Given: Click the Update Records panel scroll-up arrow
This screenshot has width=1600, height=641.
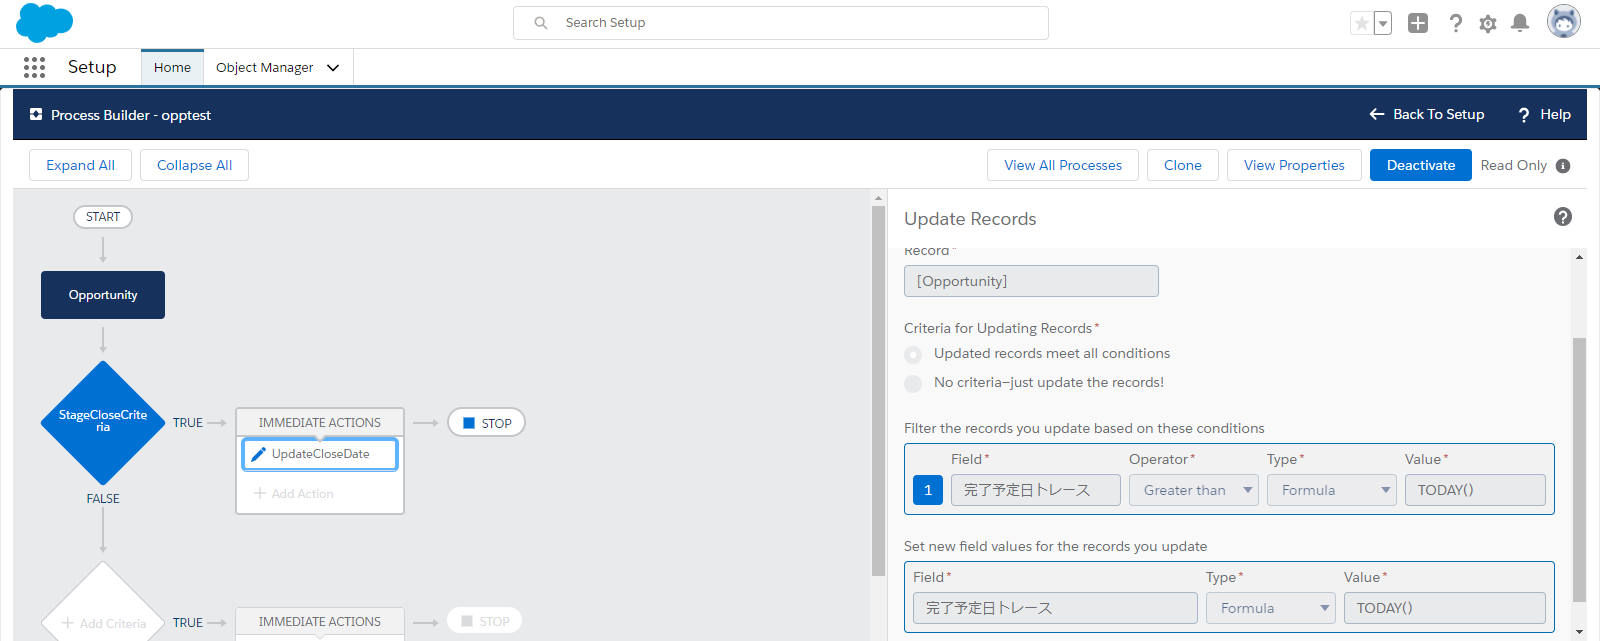Looking at the screenshot, I should [x=1580, y=257].
